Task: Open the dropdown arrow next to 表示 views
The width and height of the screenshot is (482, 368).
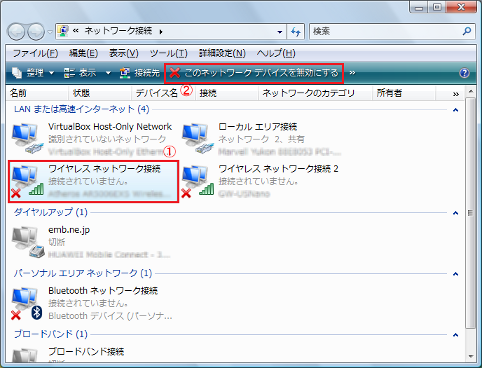Action: click(108, 73)
